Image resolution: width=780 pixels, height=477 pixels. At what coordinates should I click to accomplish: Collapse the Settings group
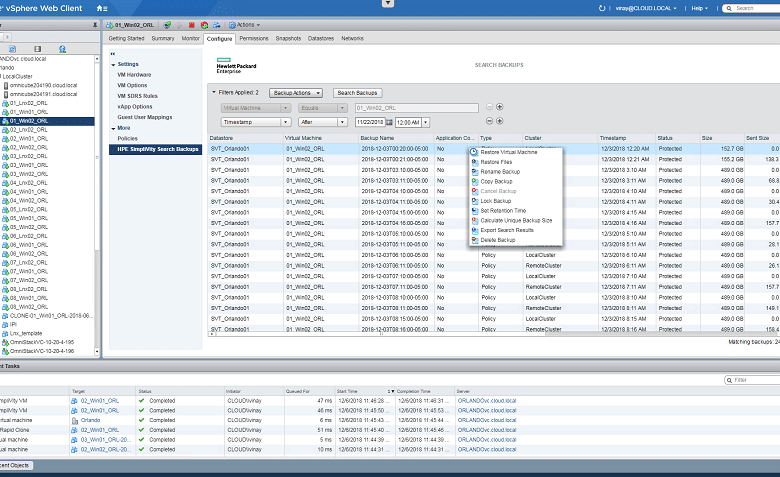[113, 65]
